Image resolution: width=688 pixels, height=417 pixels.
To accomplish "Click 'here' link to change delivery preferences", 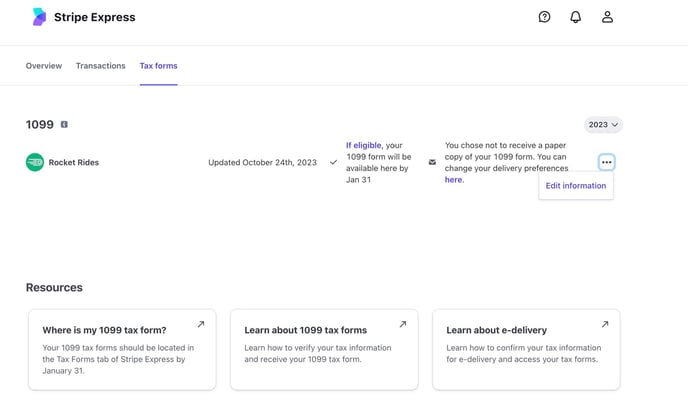I will [x=453, y=180].
